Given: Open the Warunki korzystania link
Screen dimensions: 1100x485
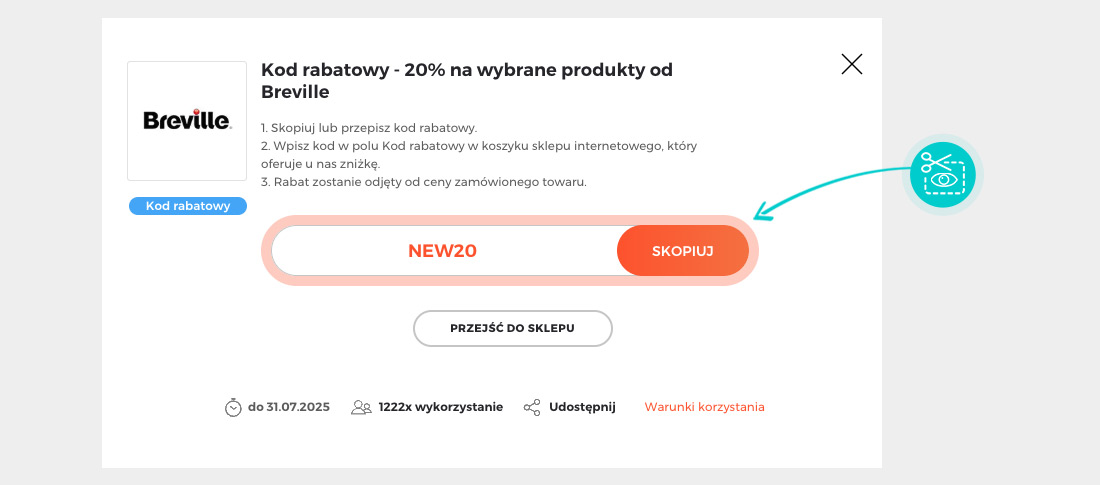Looking at the screenshot, I should click(x=704, y=407).
